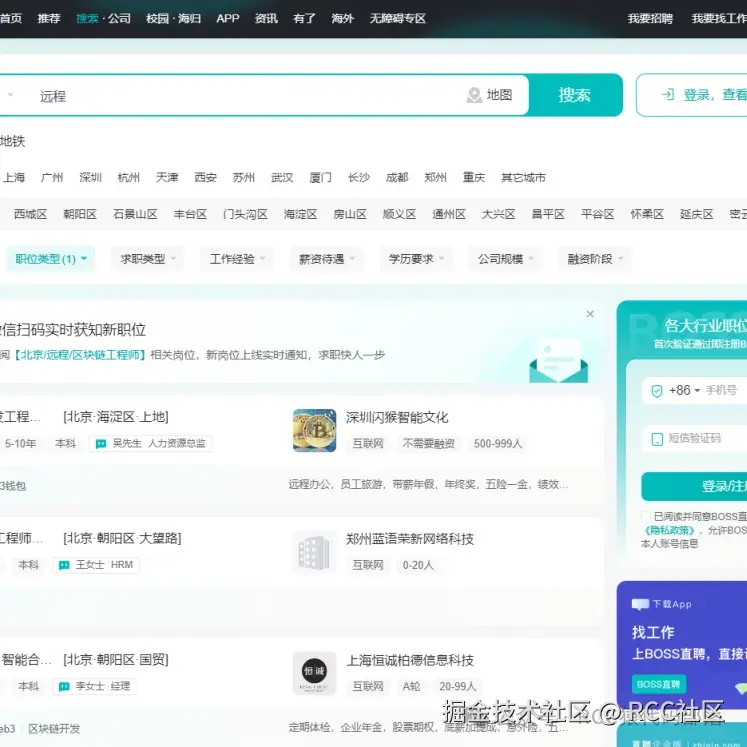The image size is (747, 747).
Task: Click chat icon next to 吴先生 人力资源总监
Action: point(101,444)
